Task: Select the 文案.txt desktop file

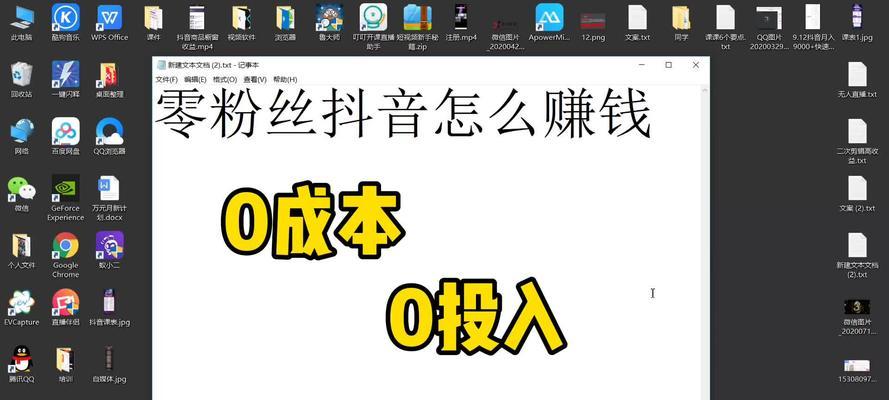Action: coord(637,23)
